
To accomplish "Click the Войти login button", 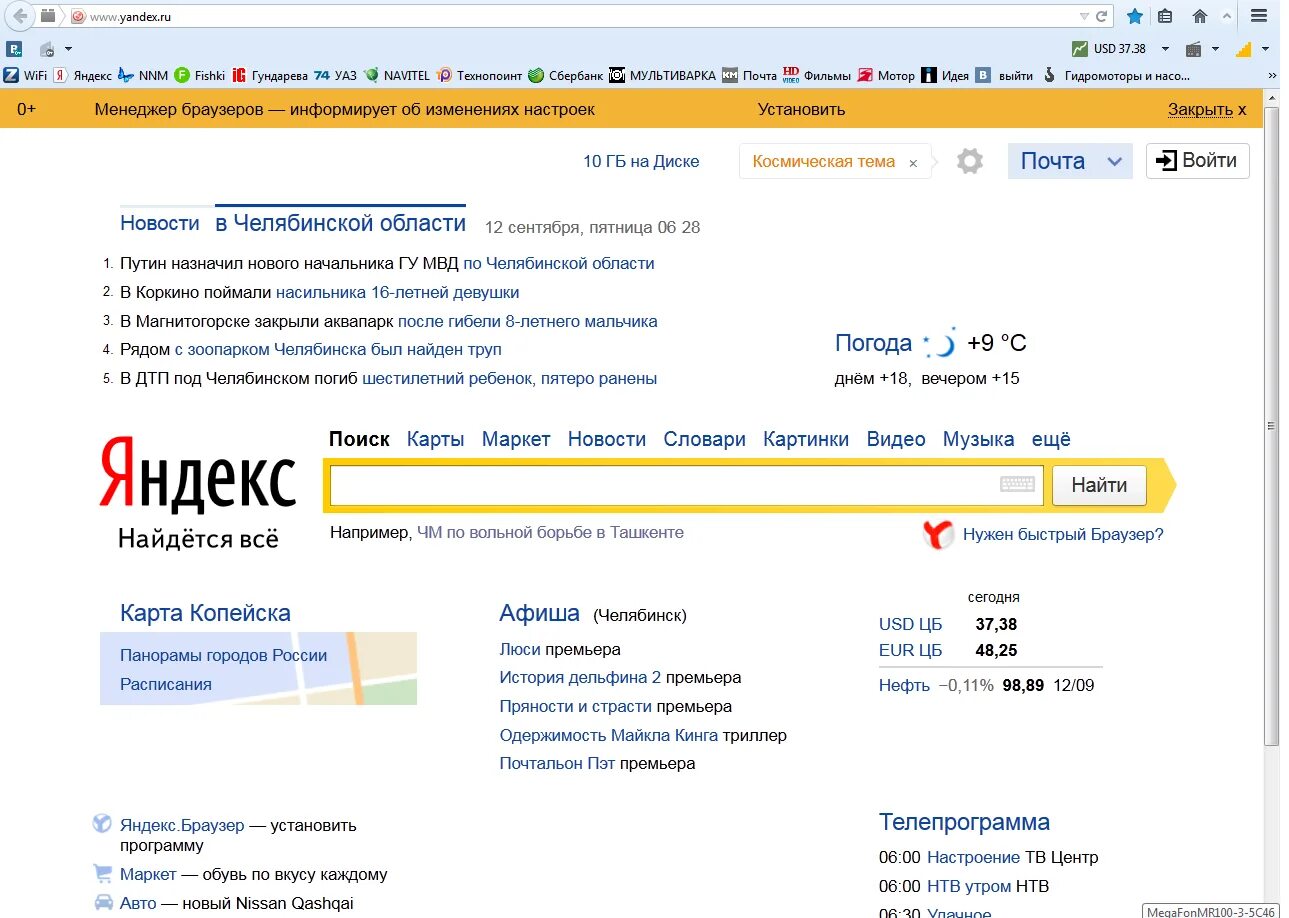I will coord(1198,160).
